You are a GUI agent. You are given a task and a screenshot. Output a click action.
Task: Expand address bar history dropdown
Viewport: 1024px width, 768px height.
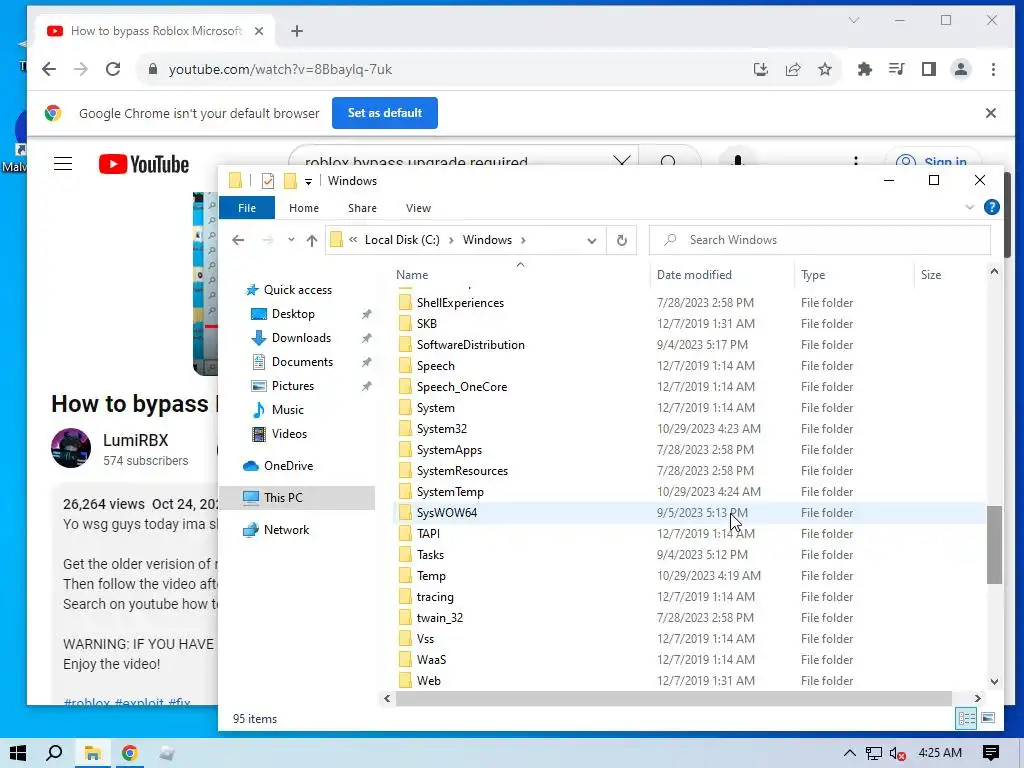click(592, 240)
